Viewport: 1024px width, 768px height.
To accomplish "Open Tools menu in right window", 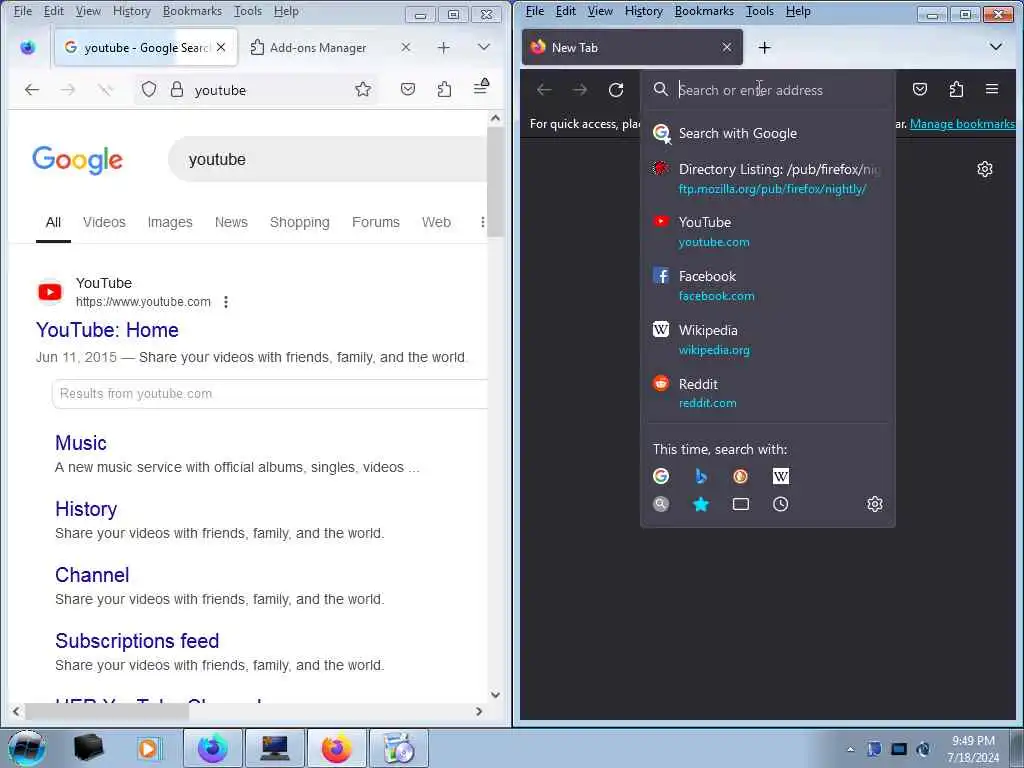I will pos(760,11).
